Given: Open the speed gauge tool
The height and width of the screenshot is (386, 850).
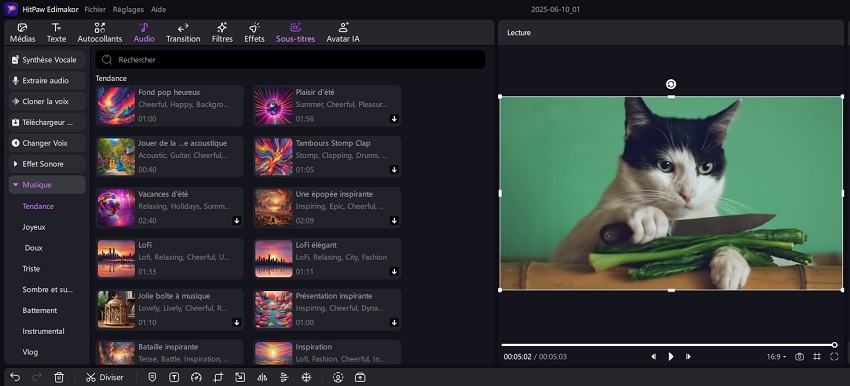Looking at the screenshot, I should pyautogui.click(x=196, y=377).
